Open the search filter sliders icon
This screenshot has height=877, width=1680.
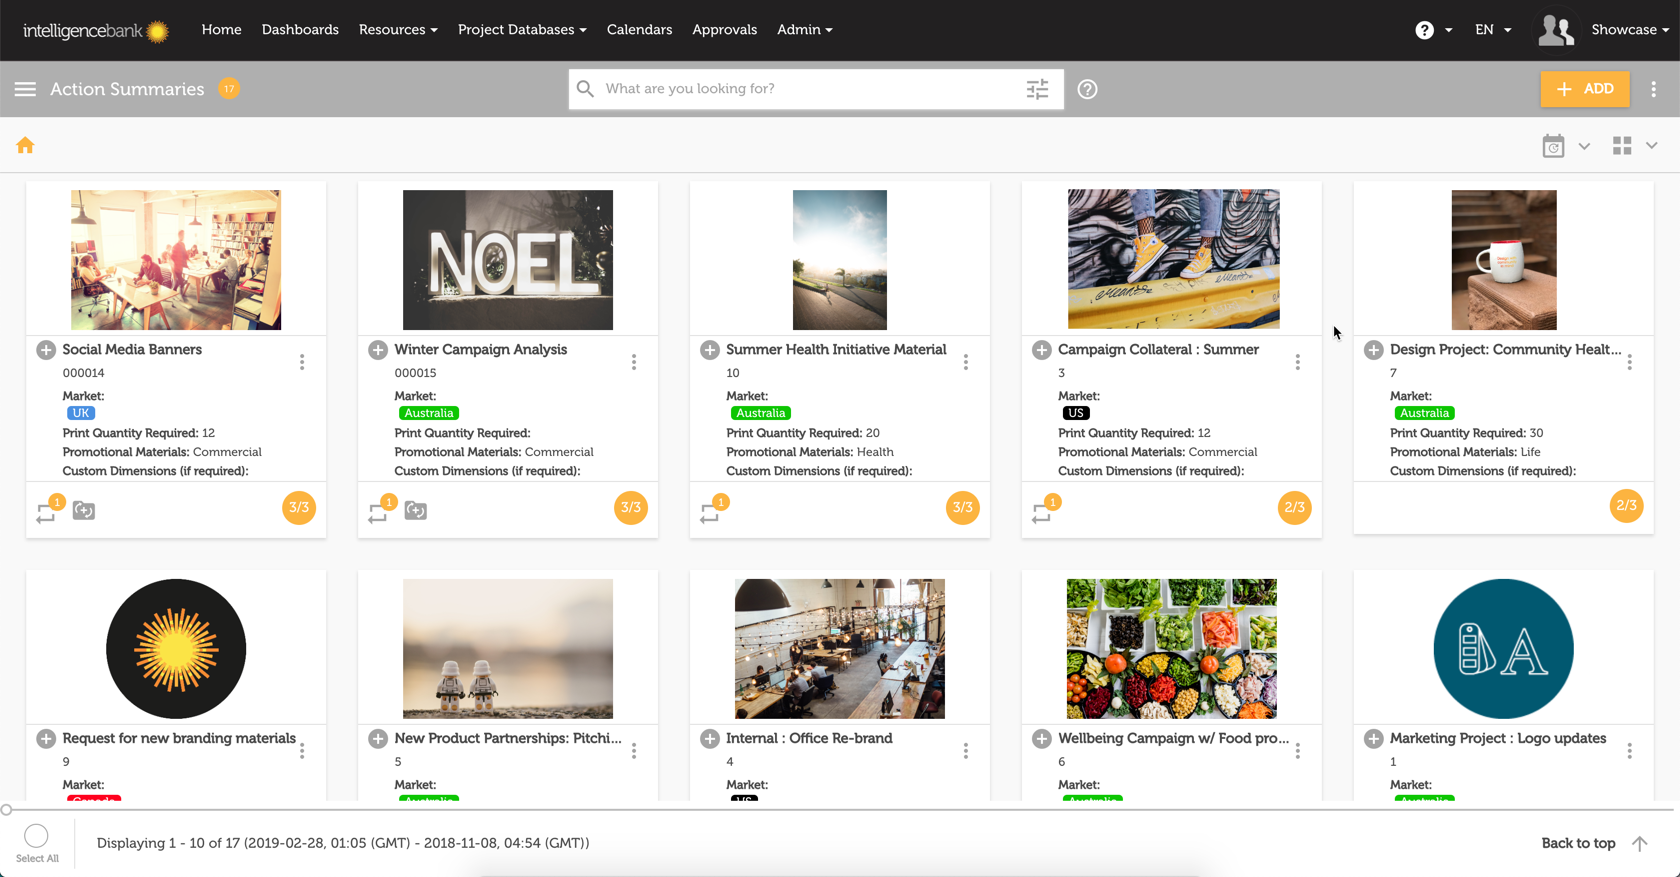point(1037,89)
